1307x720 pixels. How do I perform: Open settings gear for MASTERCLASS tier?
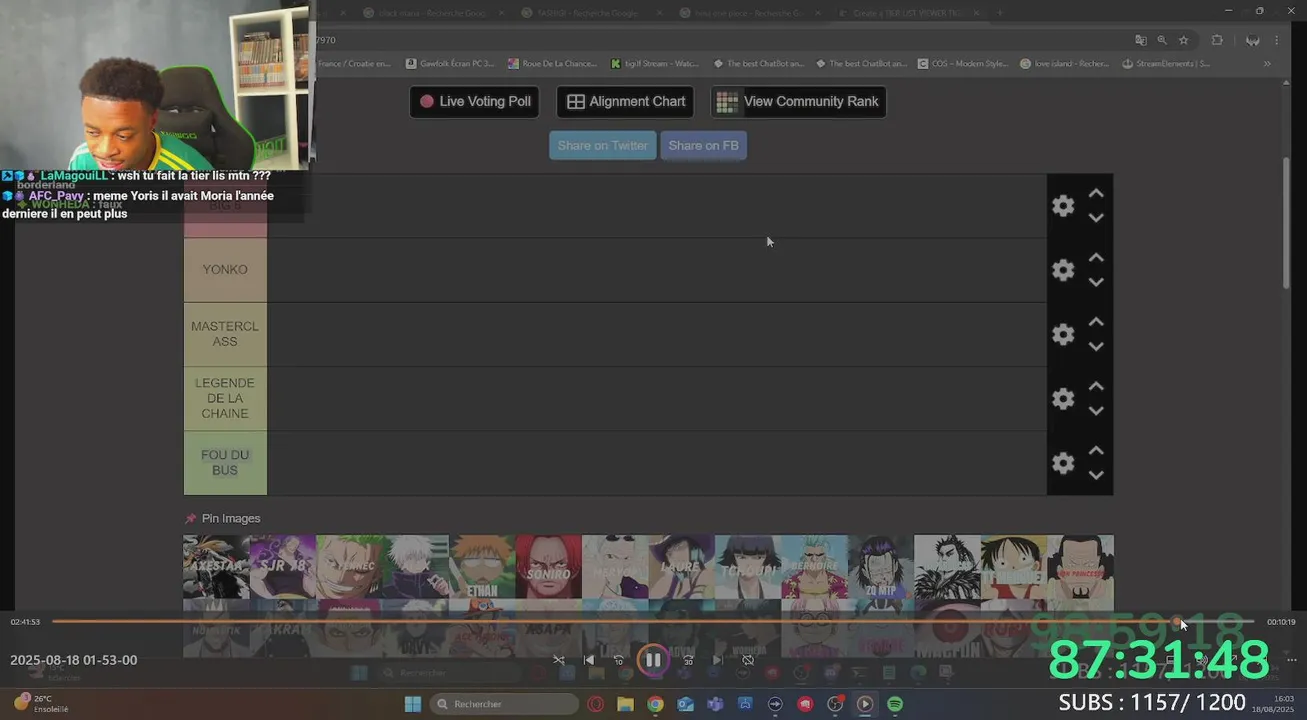coord(1063,334)
